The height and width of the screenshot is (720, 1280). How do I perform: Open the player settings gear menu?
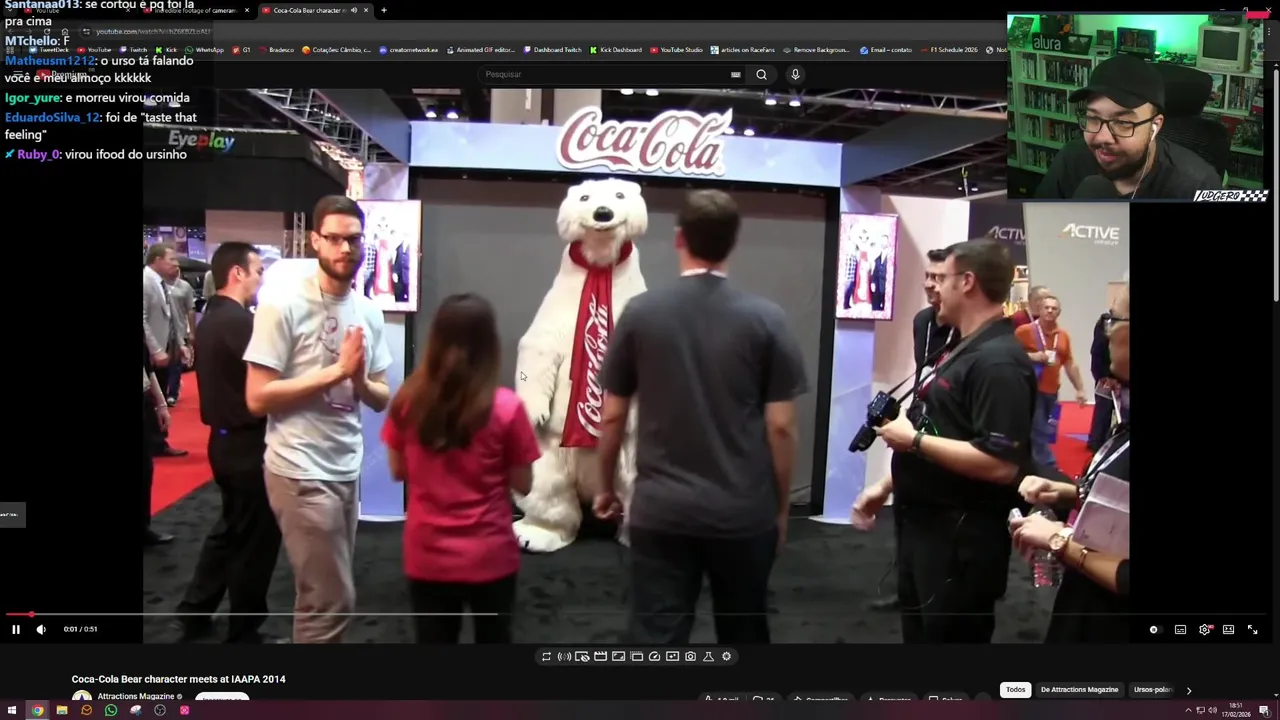coord(1205,630)
